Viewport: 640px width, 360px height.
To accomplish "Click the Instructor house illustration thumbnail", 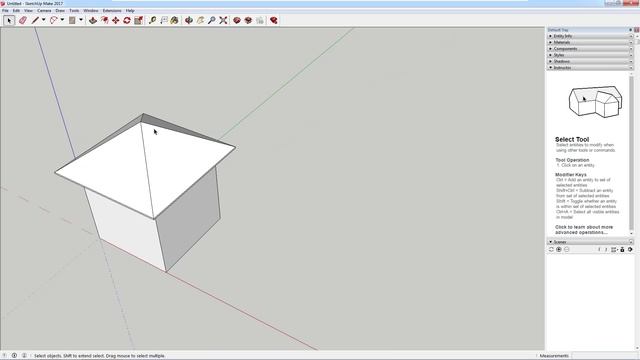I will [x=595, y=101].
